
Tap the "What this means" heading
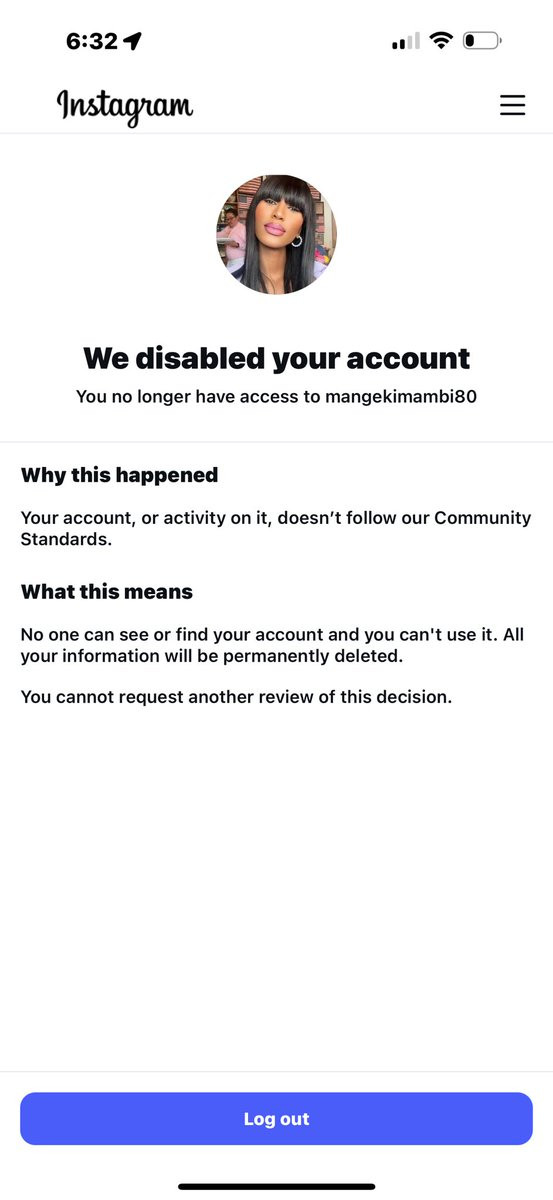pos(107,591)
